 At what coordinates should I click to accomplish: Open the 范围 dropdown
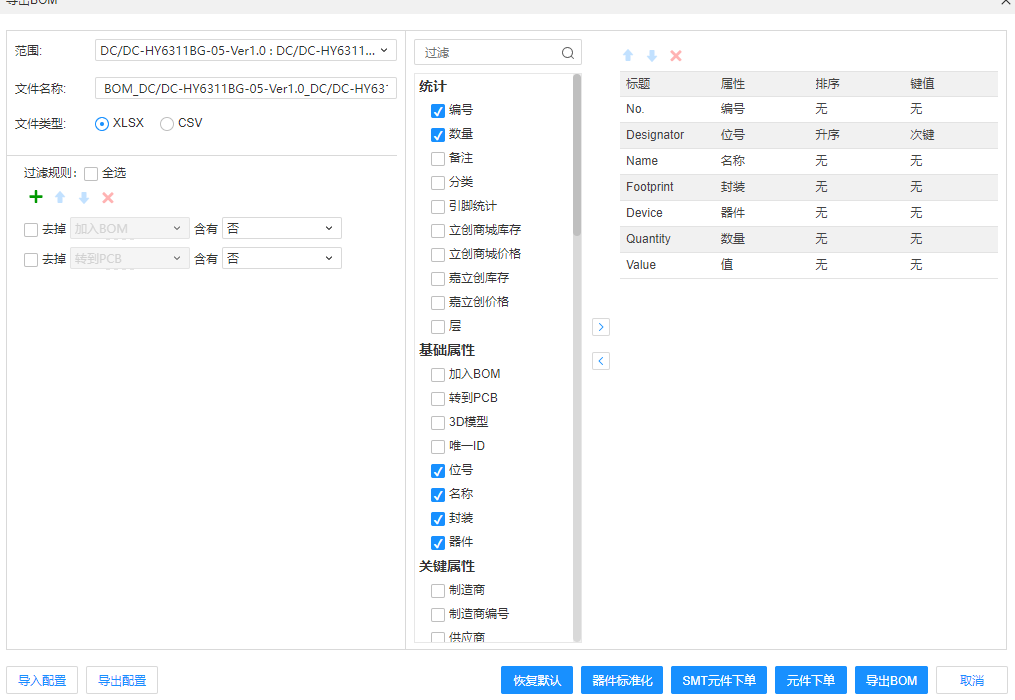point(246,50)
